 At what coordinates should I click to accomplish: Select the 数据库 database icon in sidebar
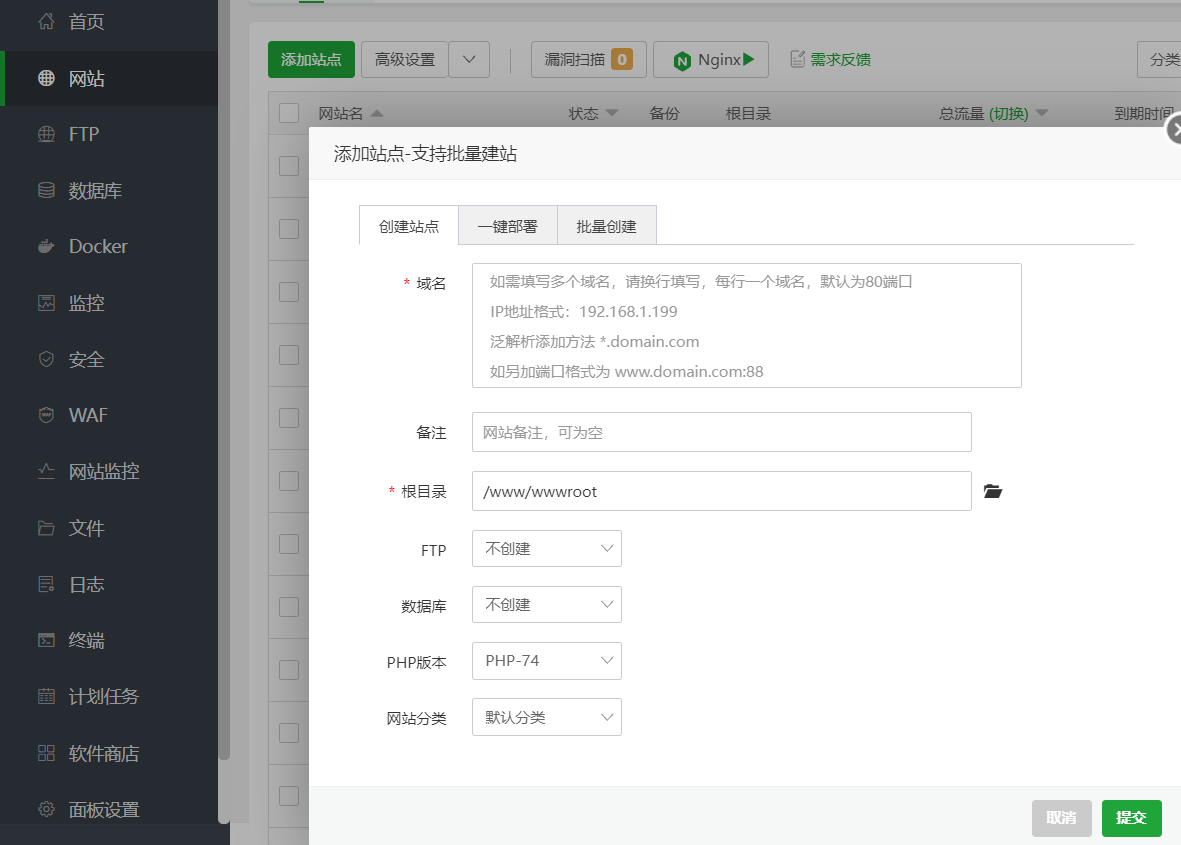point(46,190)
